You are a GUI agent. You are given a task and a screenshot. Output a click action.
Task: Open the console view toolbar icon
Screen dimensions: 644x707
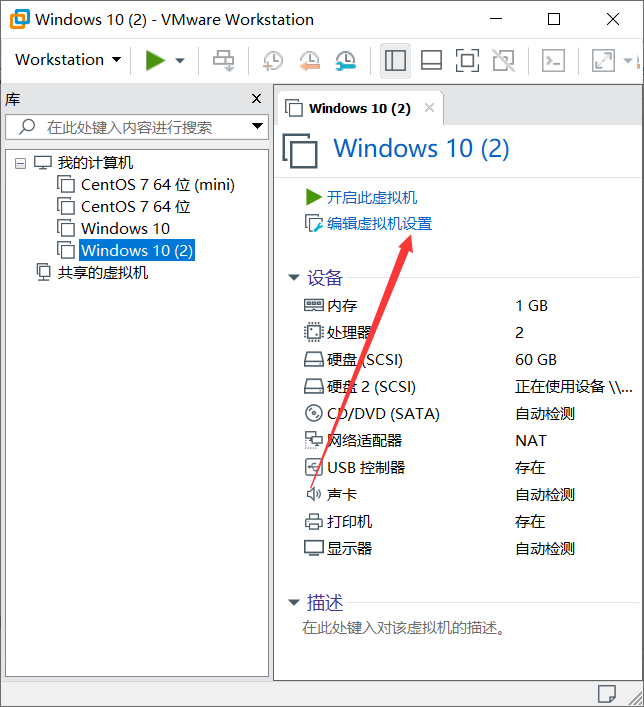coord(553,60)
